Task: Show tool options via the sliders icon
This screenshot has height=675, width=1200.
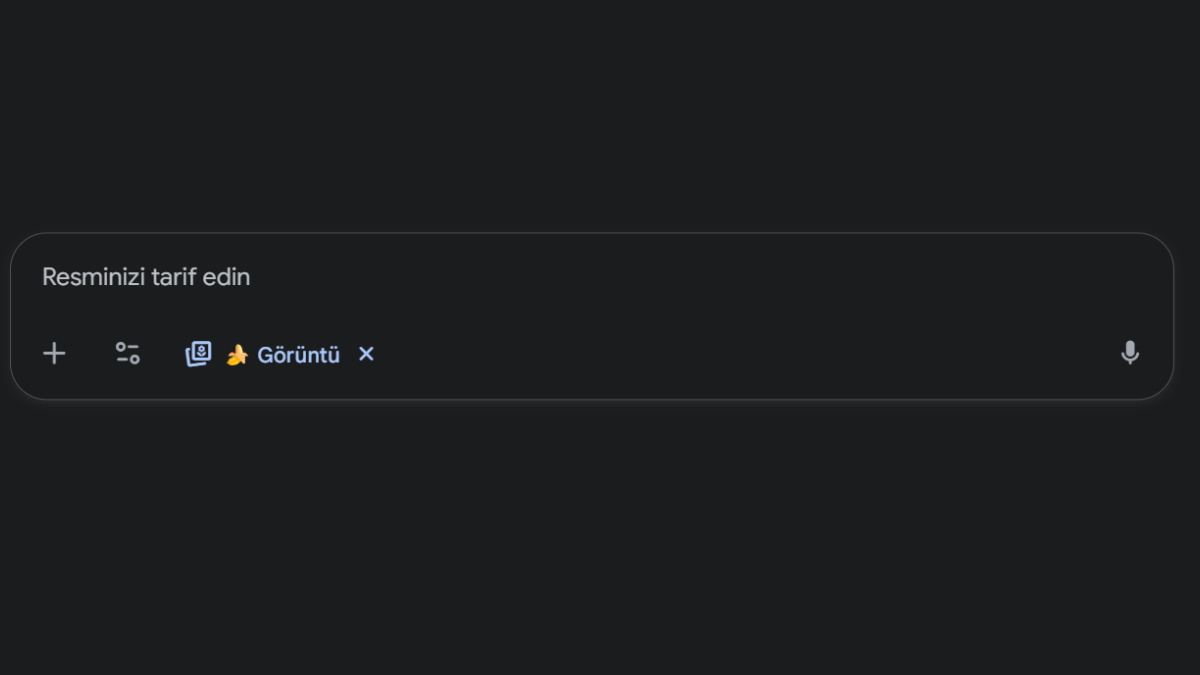Action: point(127,353)
